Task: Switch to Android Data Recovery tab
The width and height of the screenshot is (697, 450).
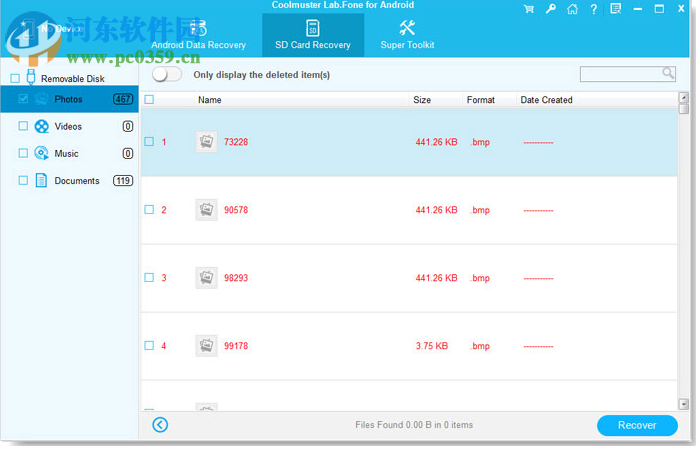Action: (198, 35)
